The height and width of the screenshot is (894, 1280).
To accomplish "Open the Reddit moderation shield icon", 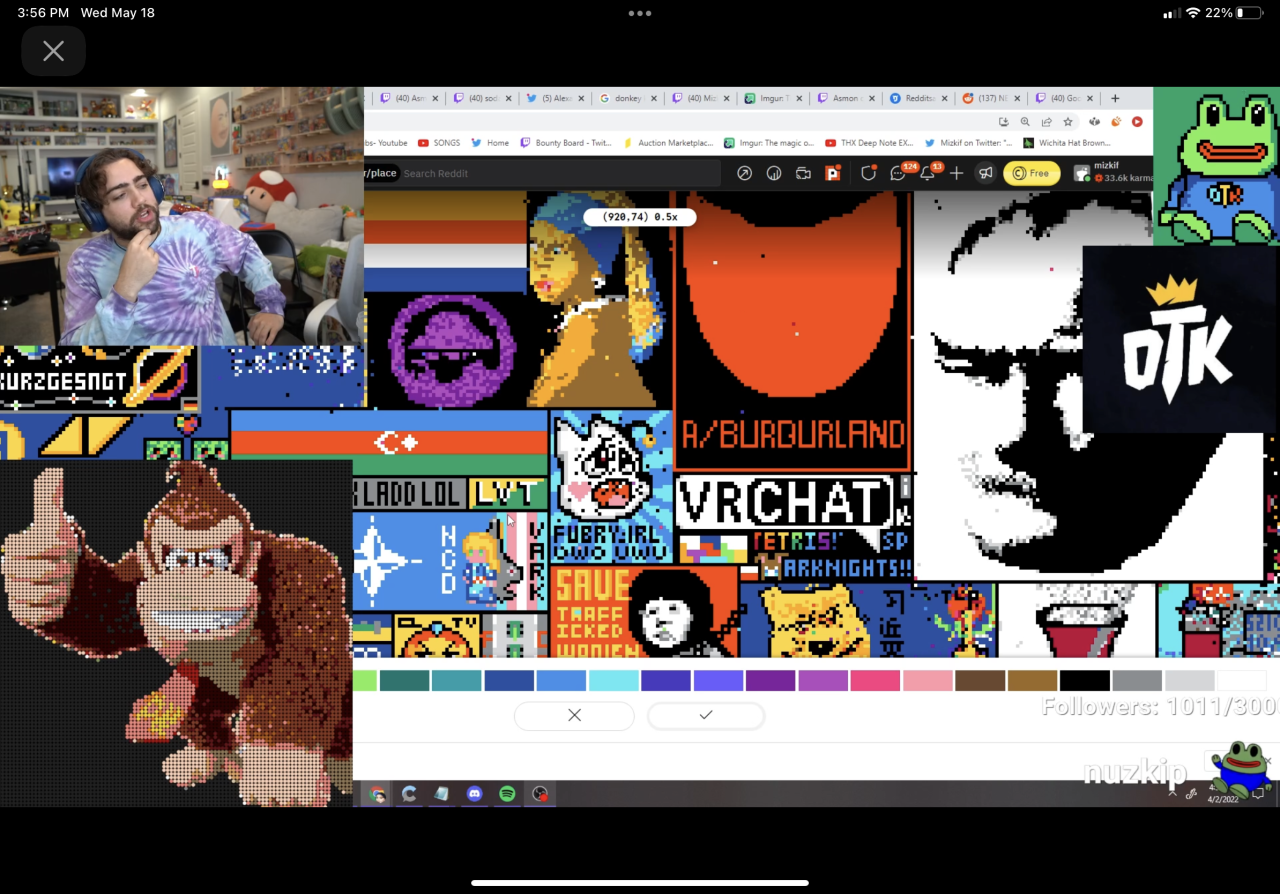I will pos(868,173).
